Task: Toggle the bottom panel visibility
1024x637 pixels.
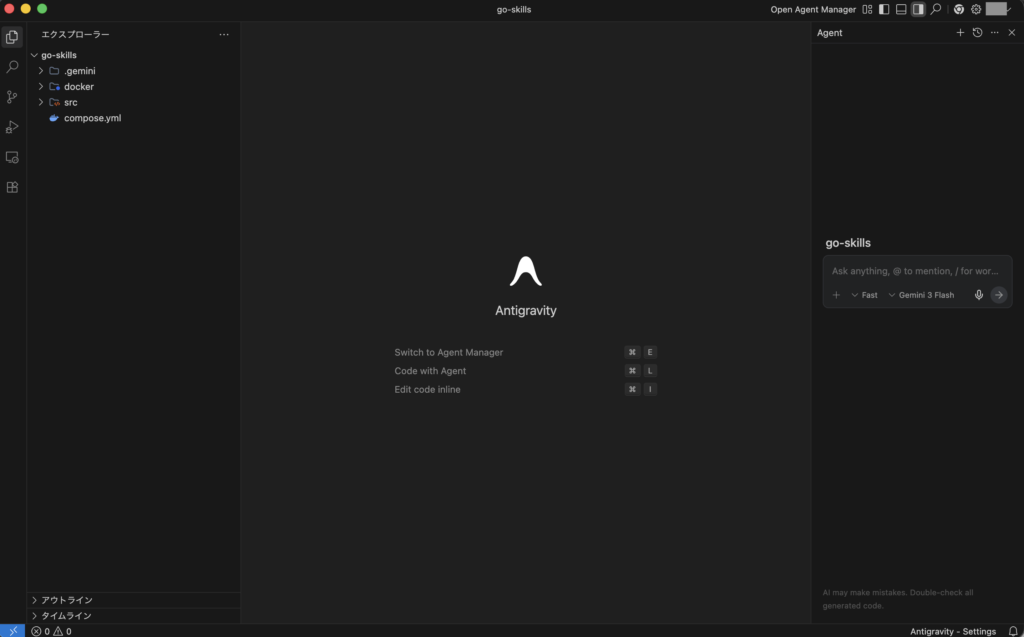Action: click(x=901, y=9)
